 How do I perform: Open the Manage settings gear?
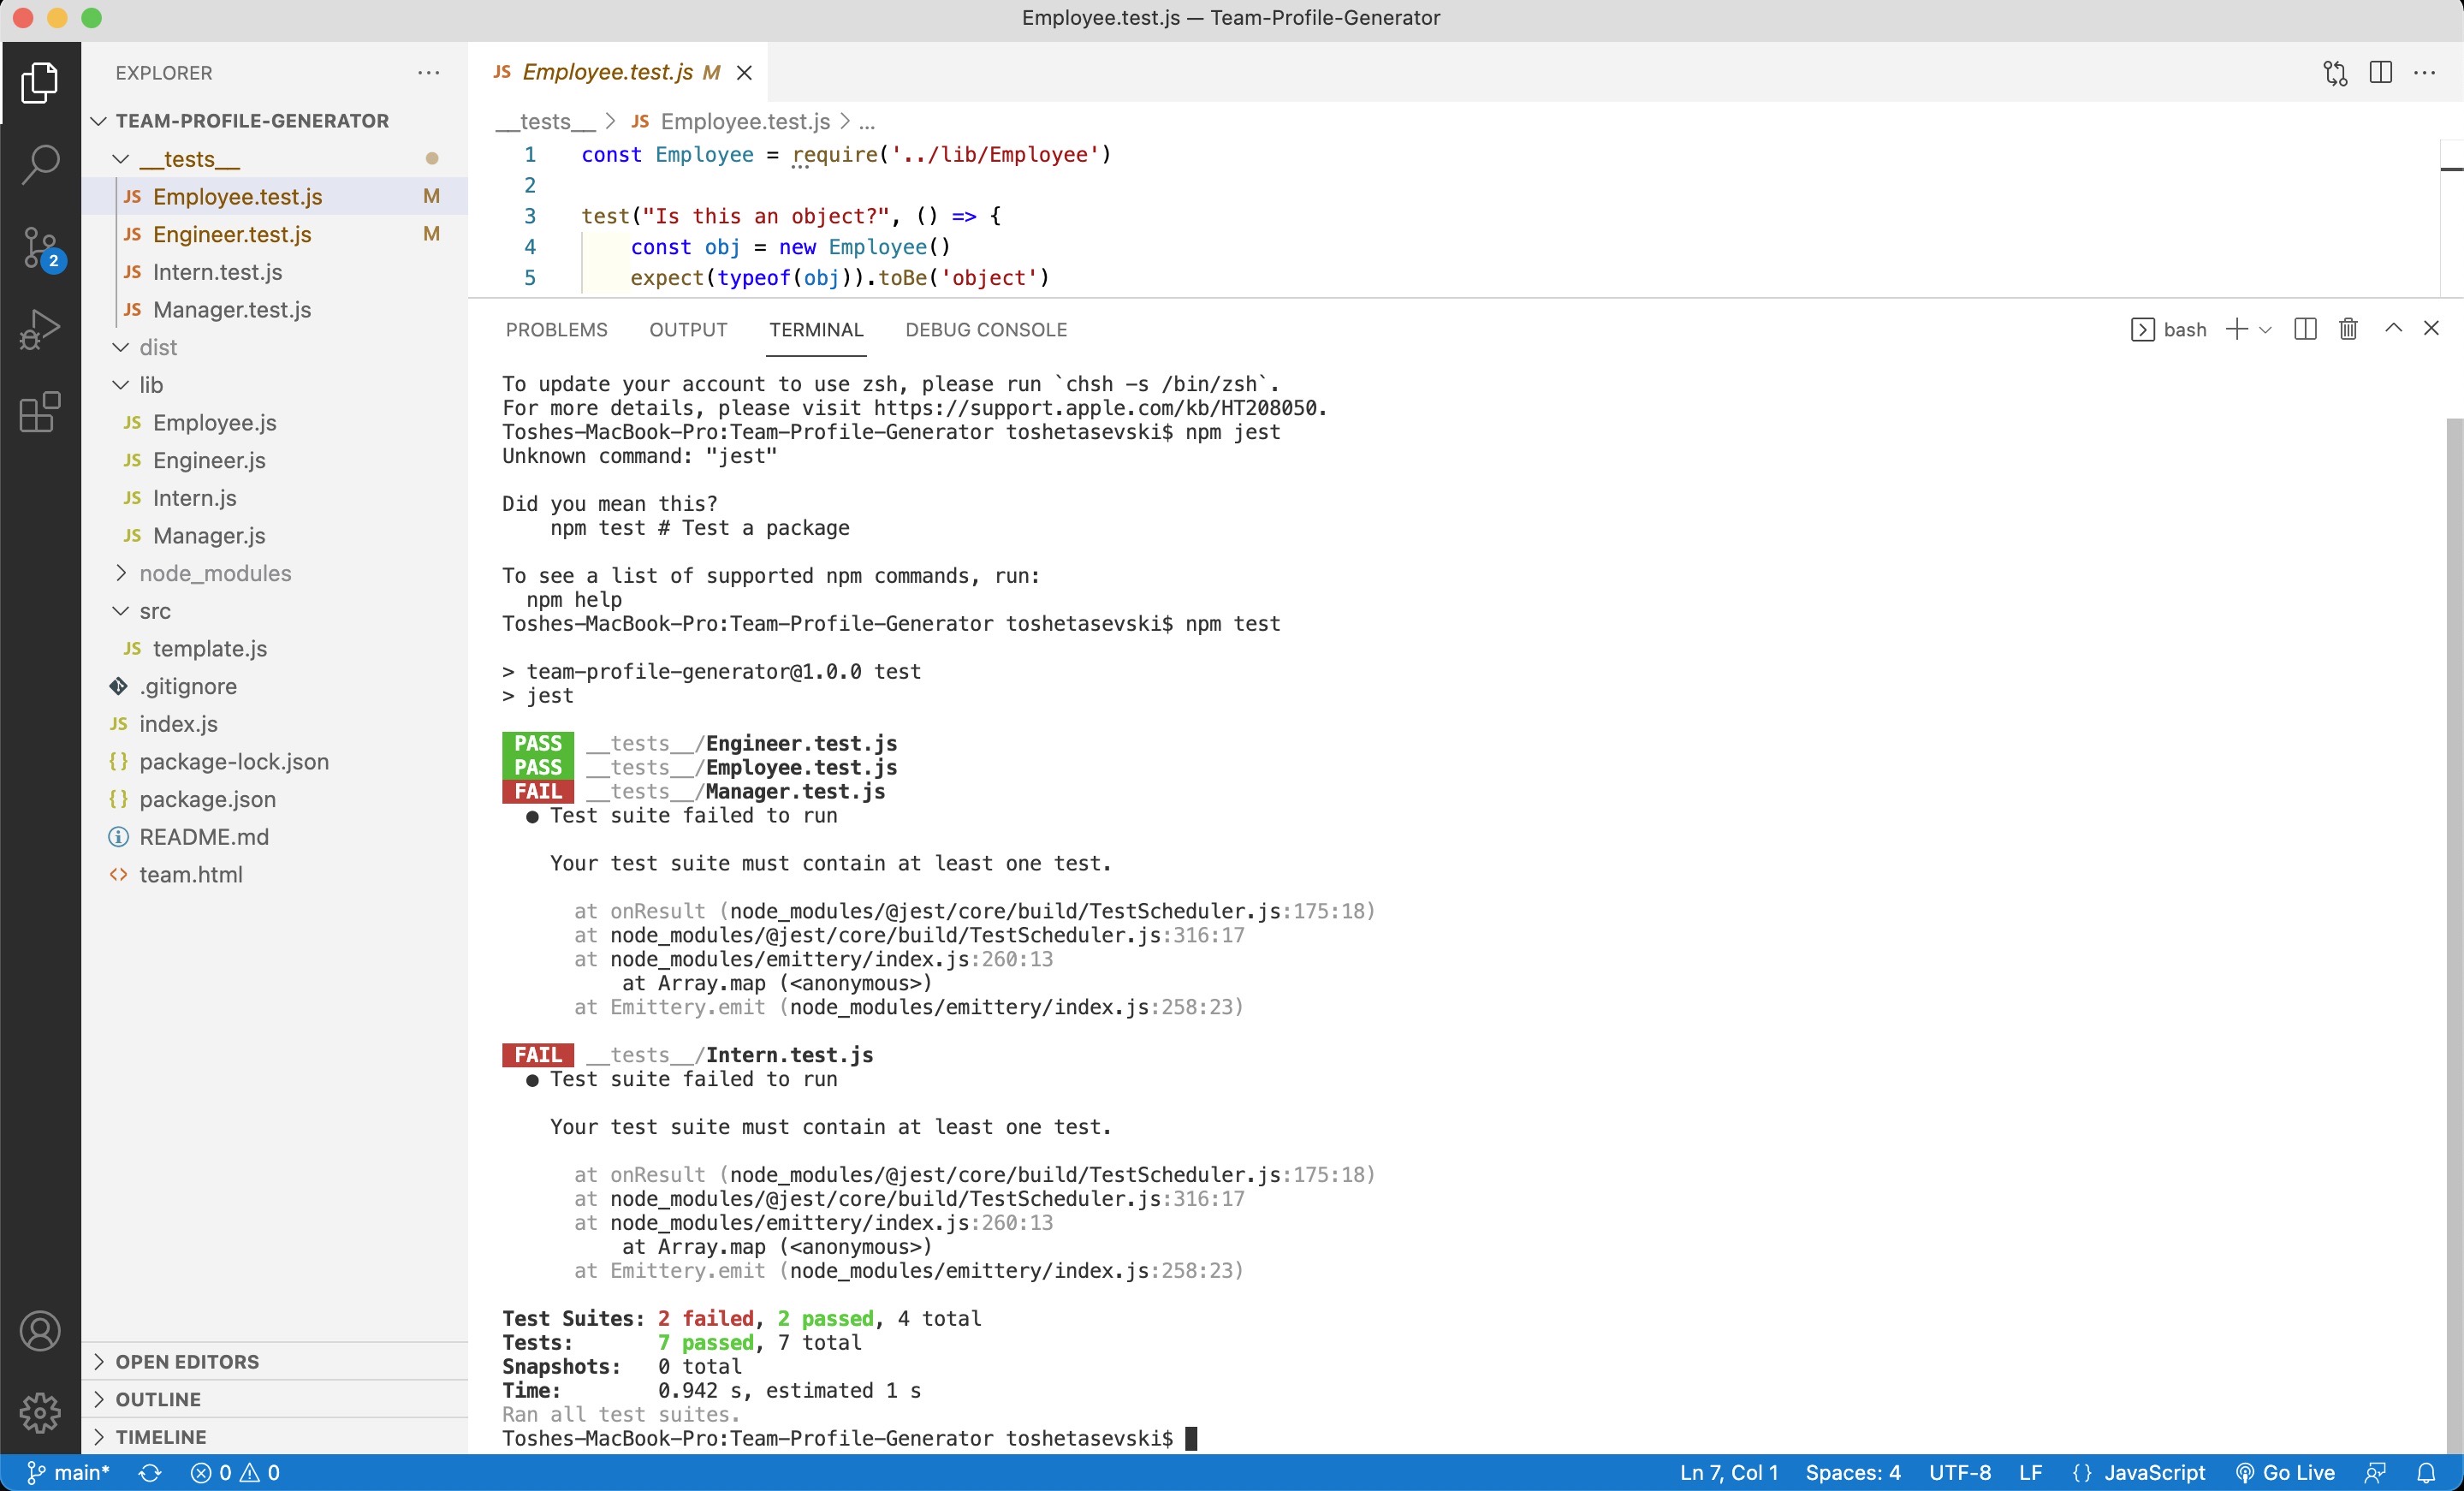pyautogui.click(x=40, y=1413)
